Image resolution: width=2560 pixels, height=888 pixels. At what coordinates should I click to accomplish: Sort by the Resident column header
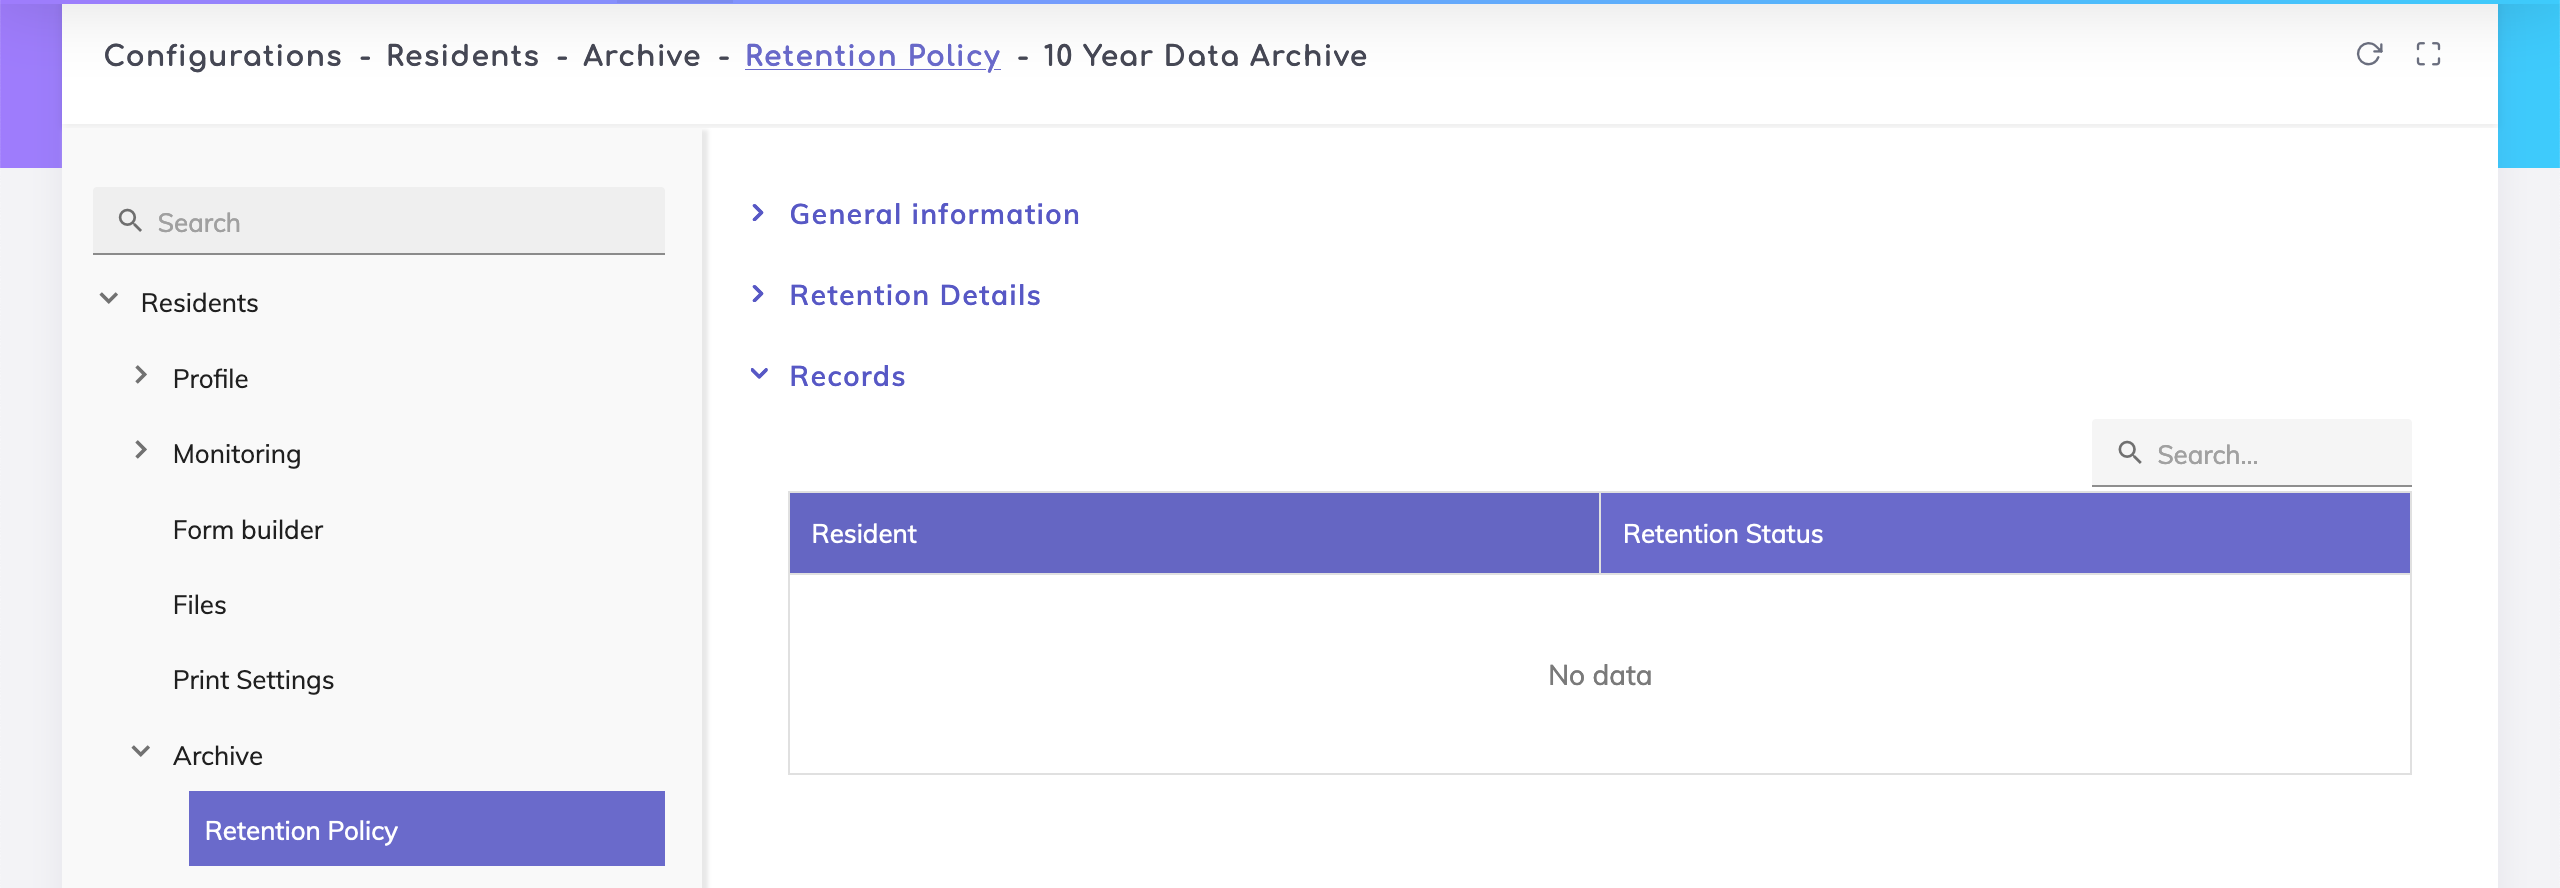click(x=864, y=534)
